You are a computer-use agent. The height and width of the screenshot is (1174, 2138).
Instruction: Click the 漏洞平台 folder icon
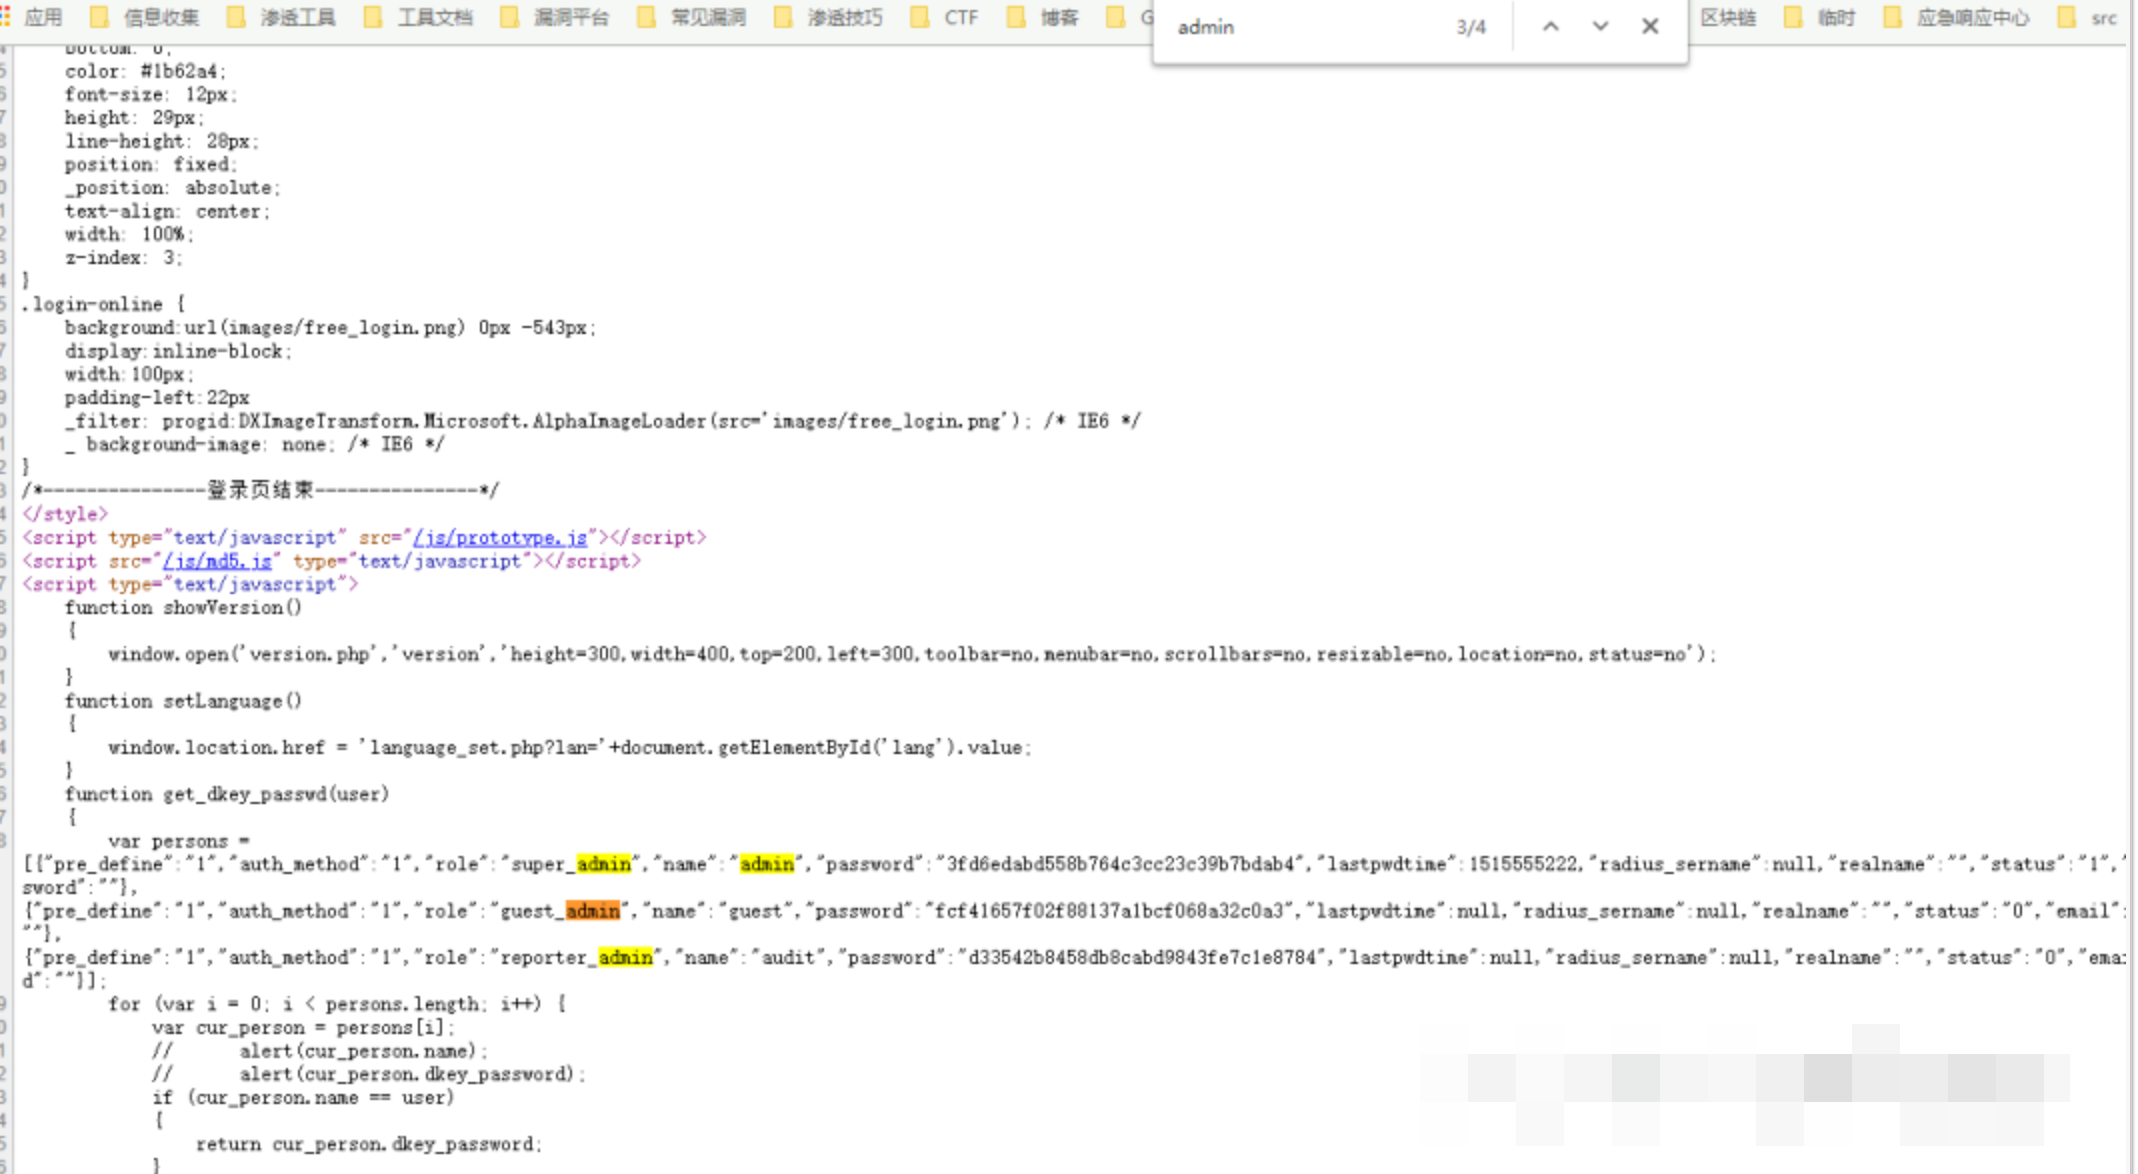(x=510, y=17)
